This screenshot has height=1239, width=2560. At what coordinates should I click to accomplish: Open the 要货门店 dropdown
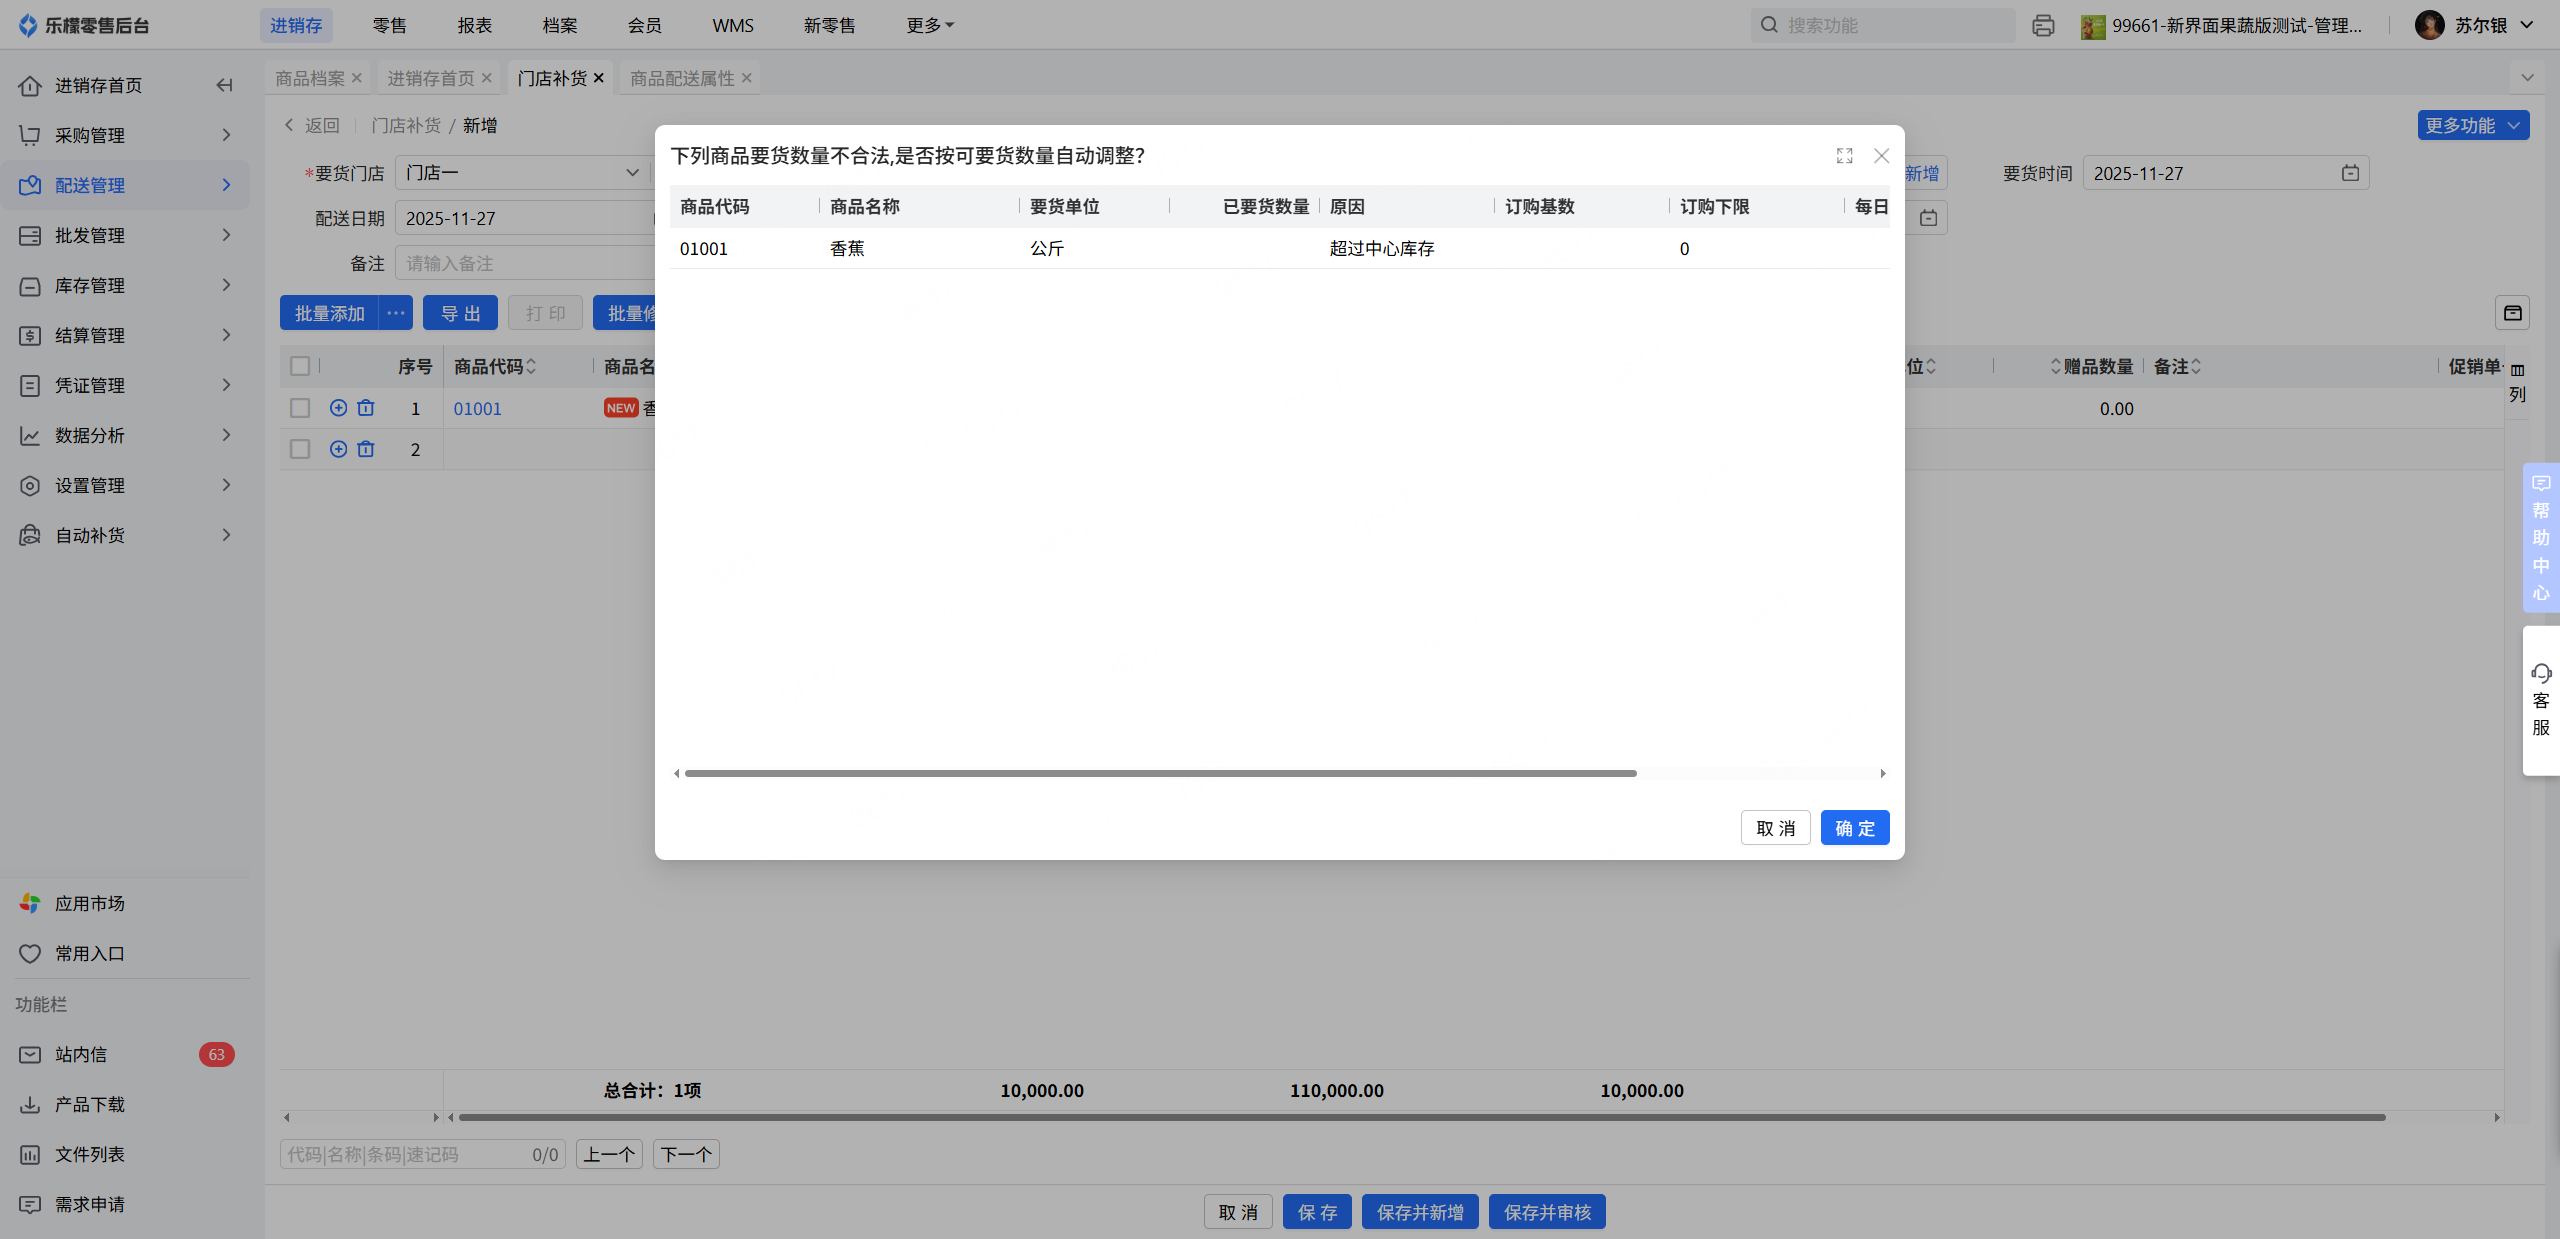(520, 173)
